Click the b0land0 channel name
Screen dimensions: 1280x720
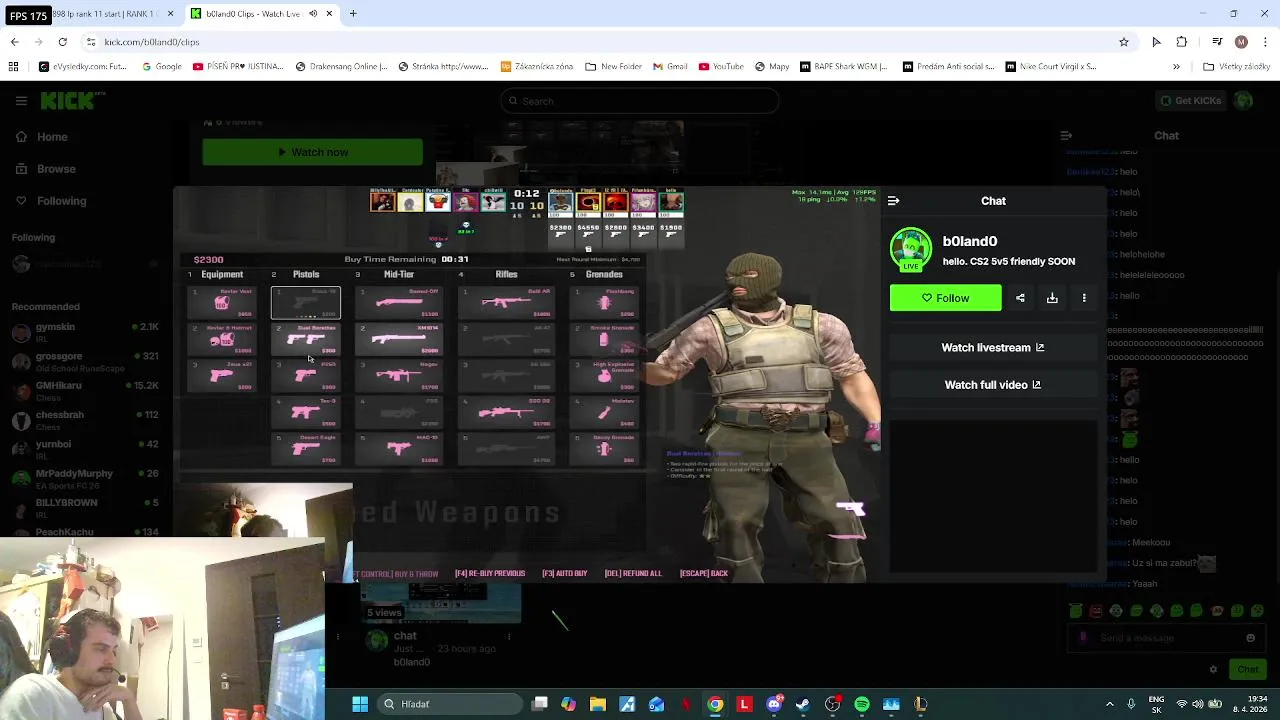coord(969,241)
